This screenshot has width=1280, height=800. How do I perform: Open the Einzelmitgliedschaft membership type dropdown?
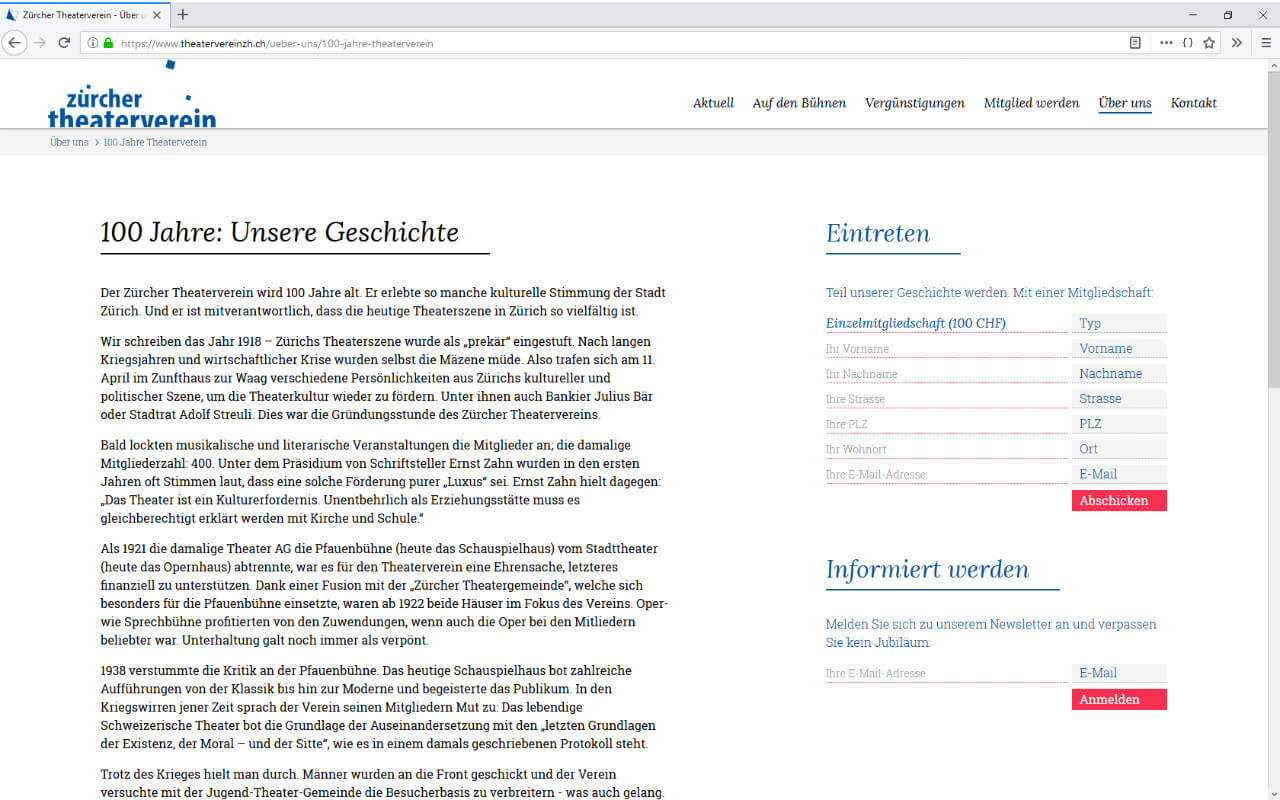[946, 323]
